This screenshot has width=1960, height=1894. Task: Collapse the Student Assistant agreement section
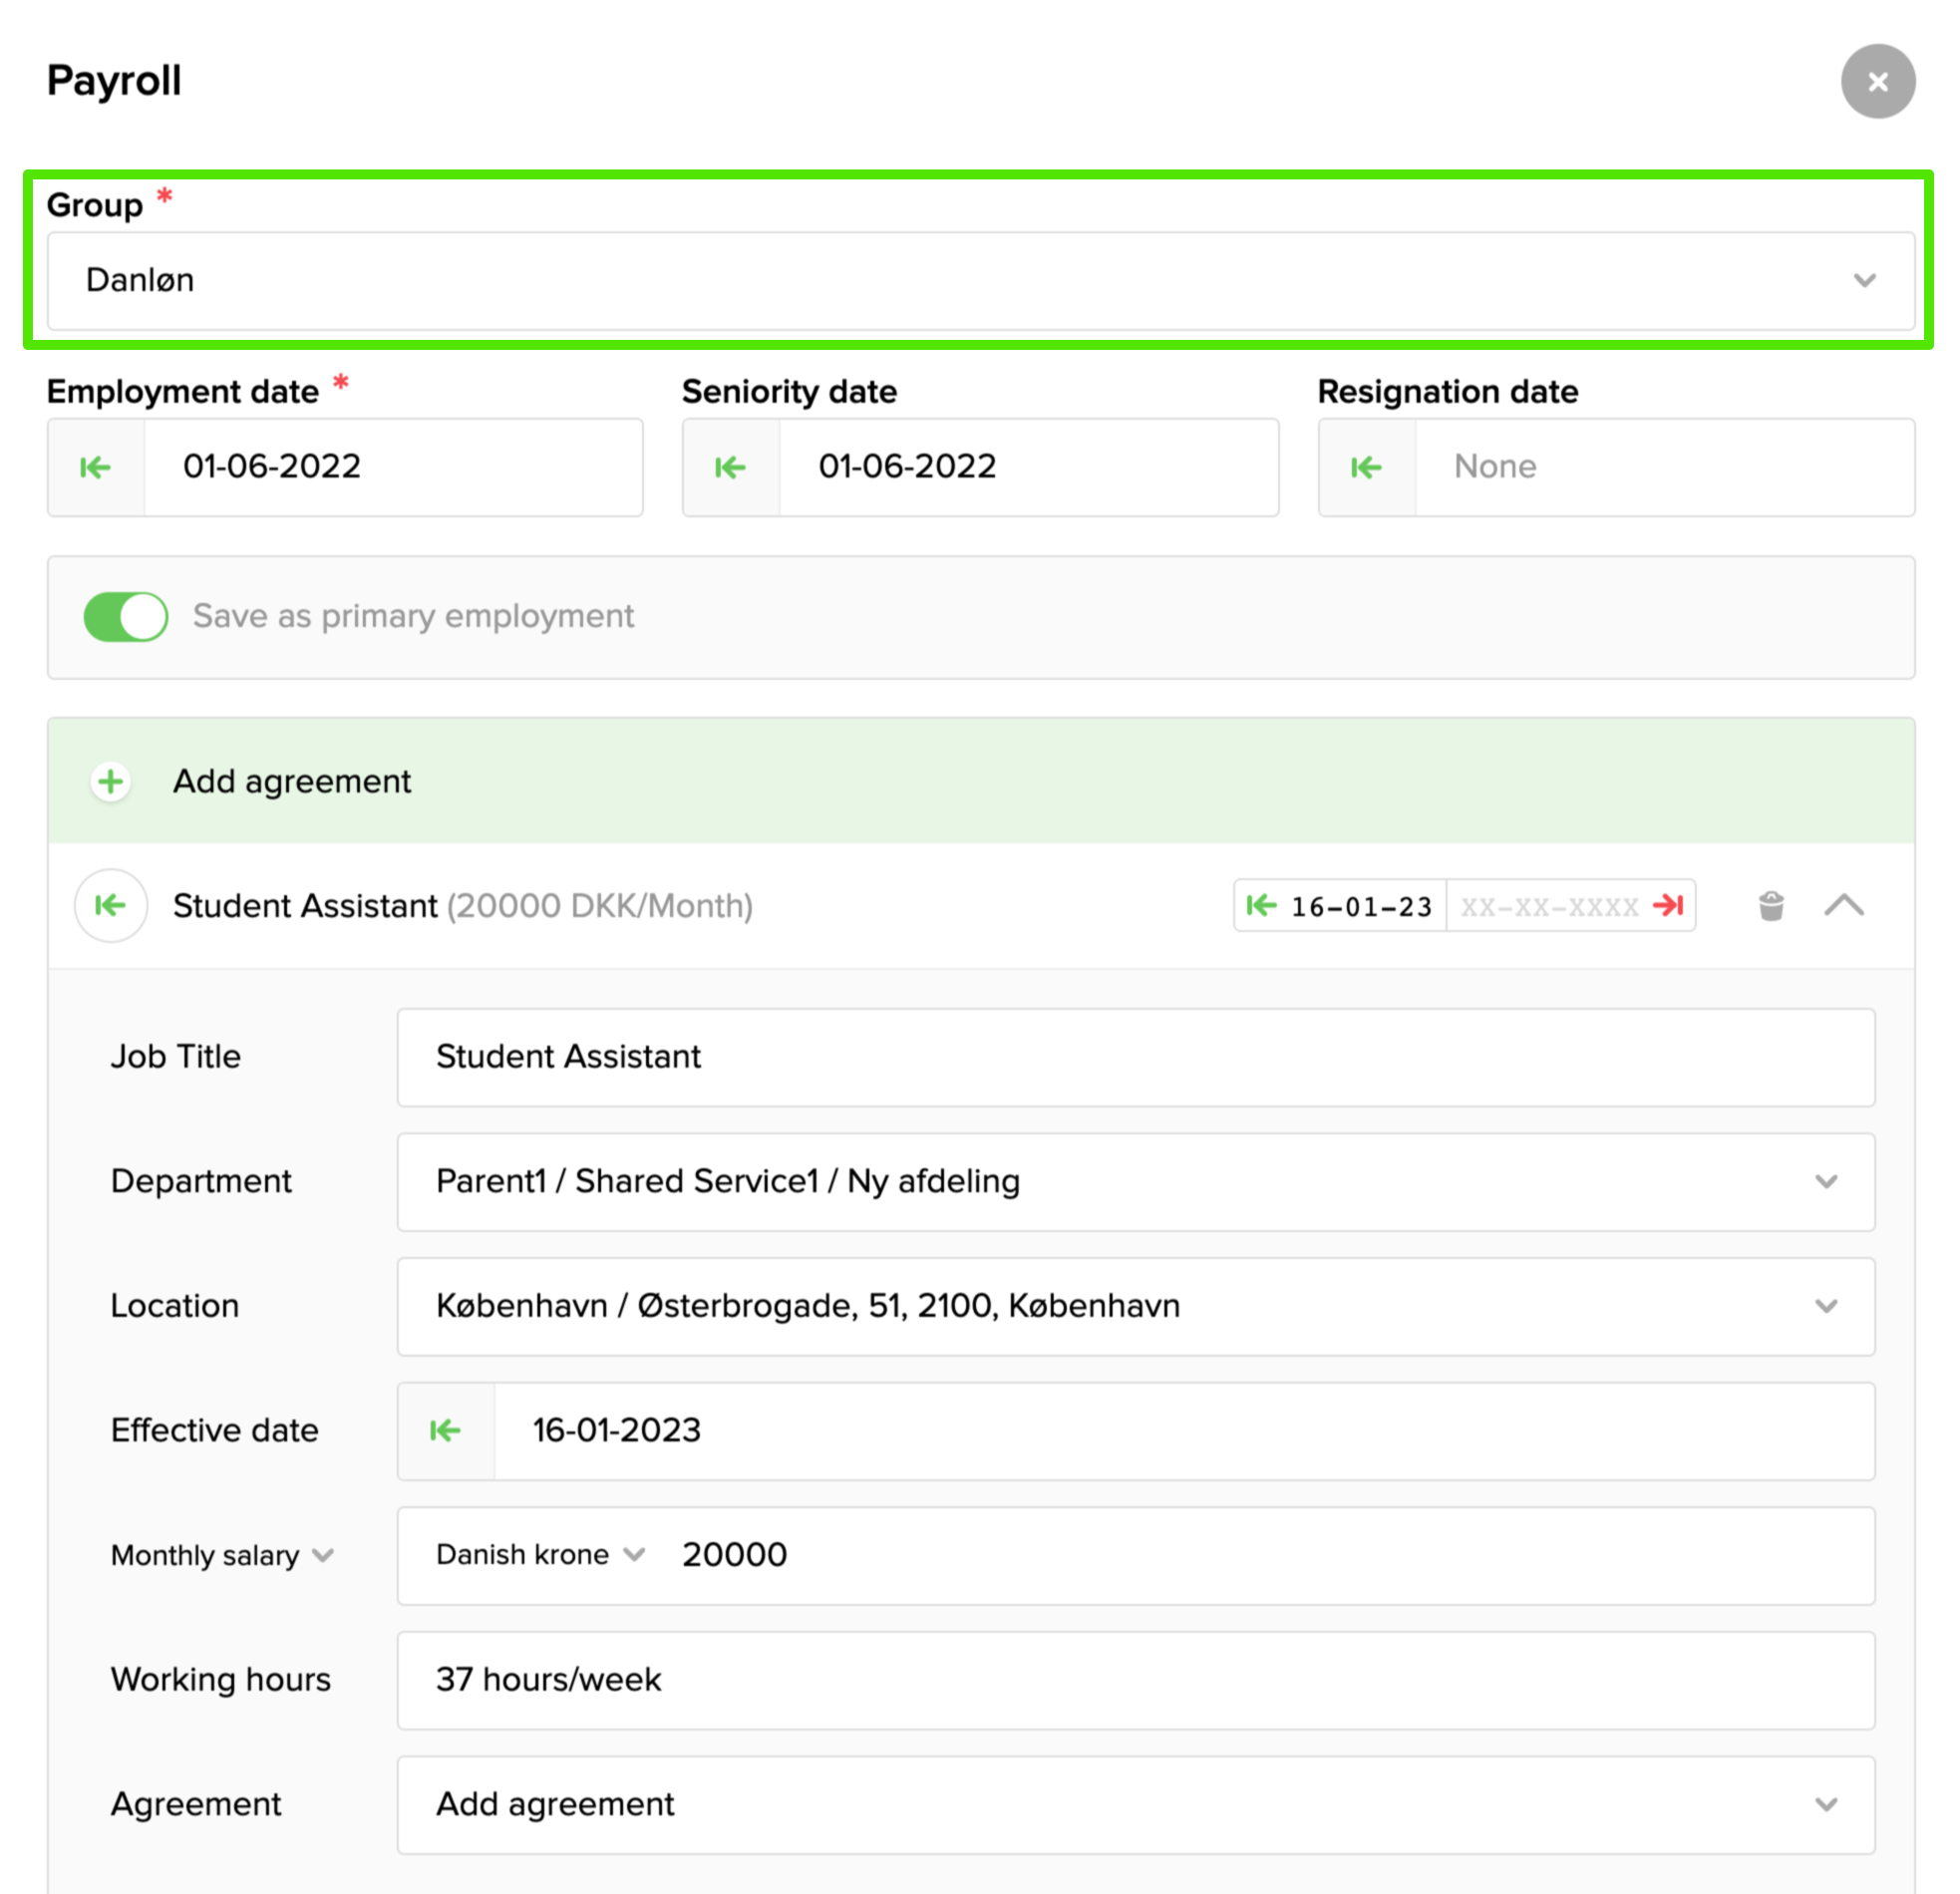(1844, 906)
